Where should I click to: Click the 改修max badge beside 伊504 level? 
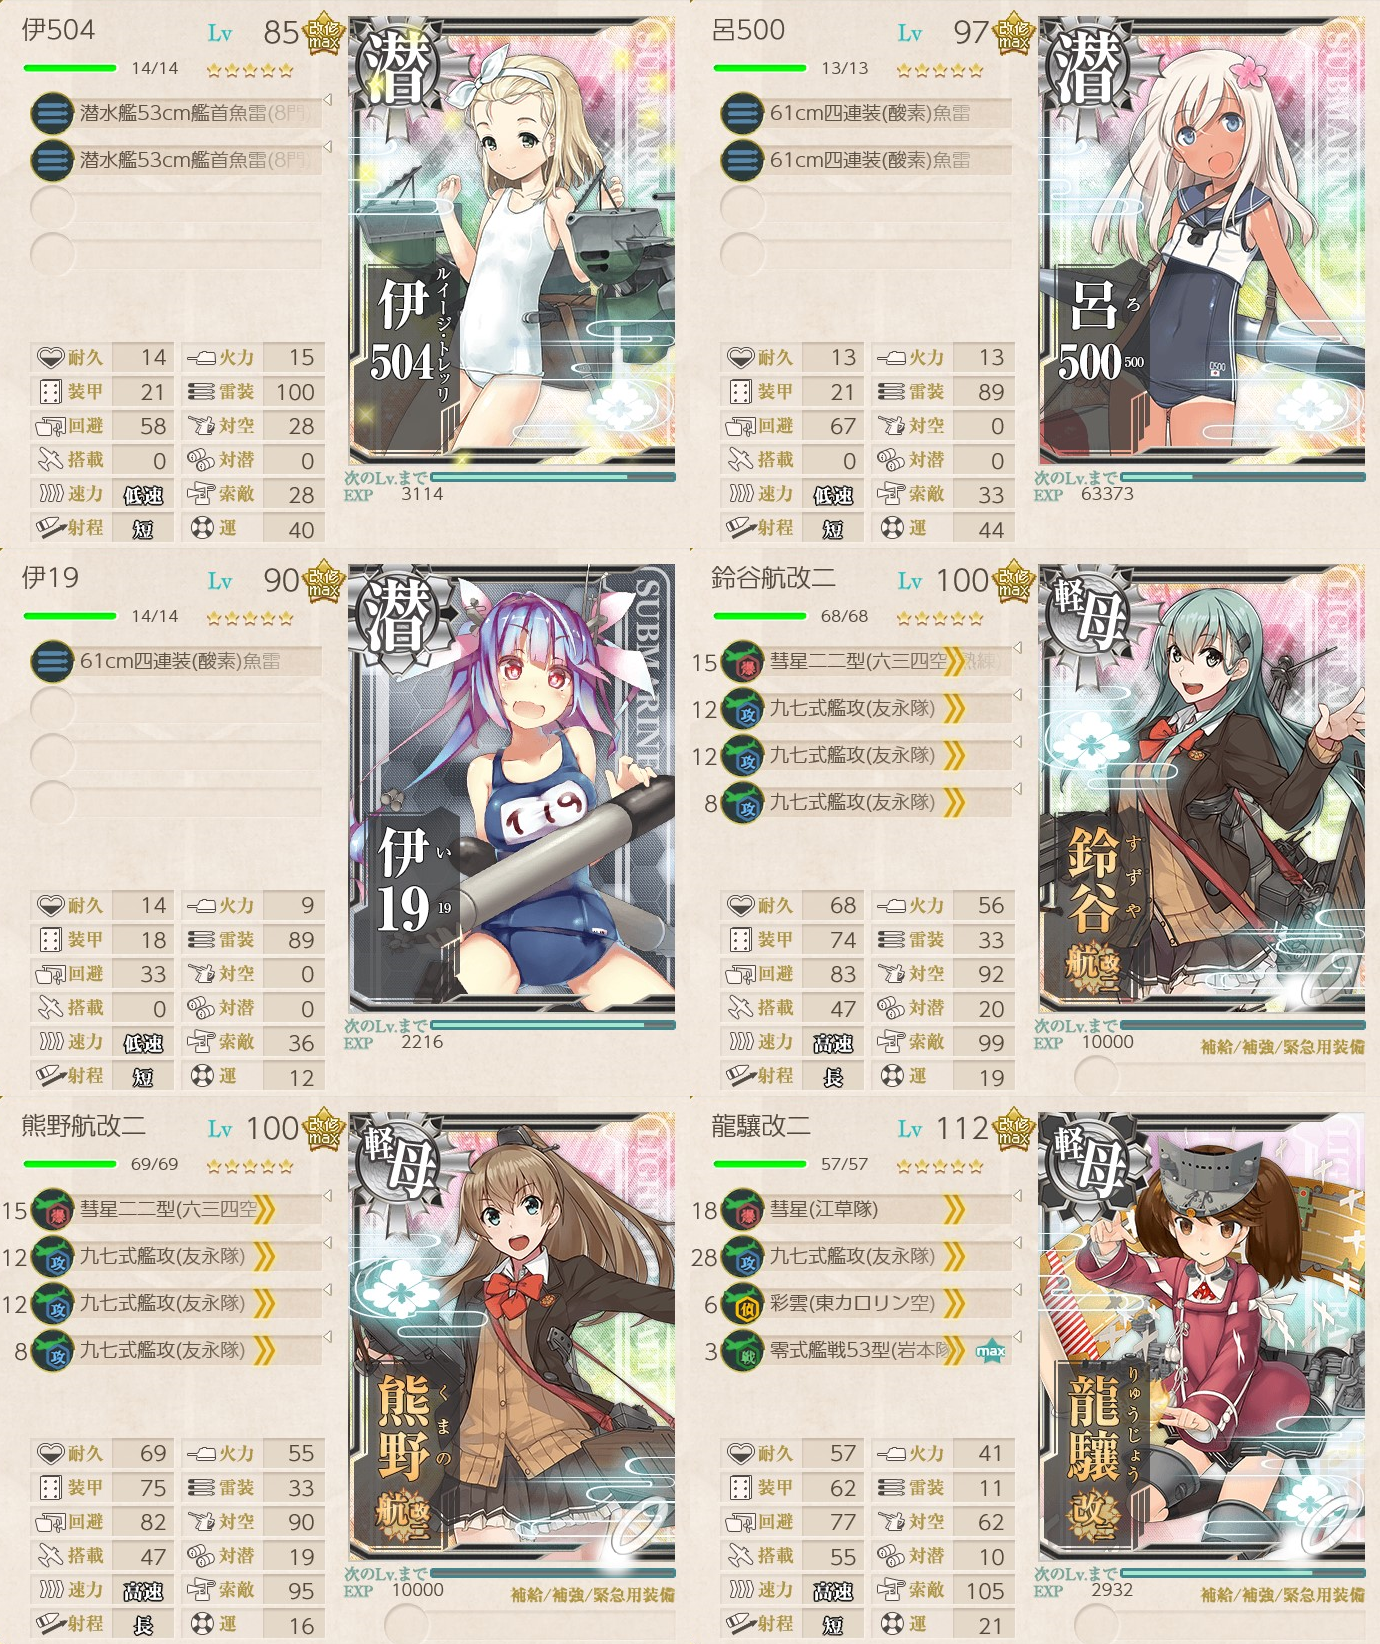(x=324, y=35)
